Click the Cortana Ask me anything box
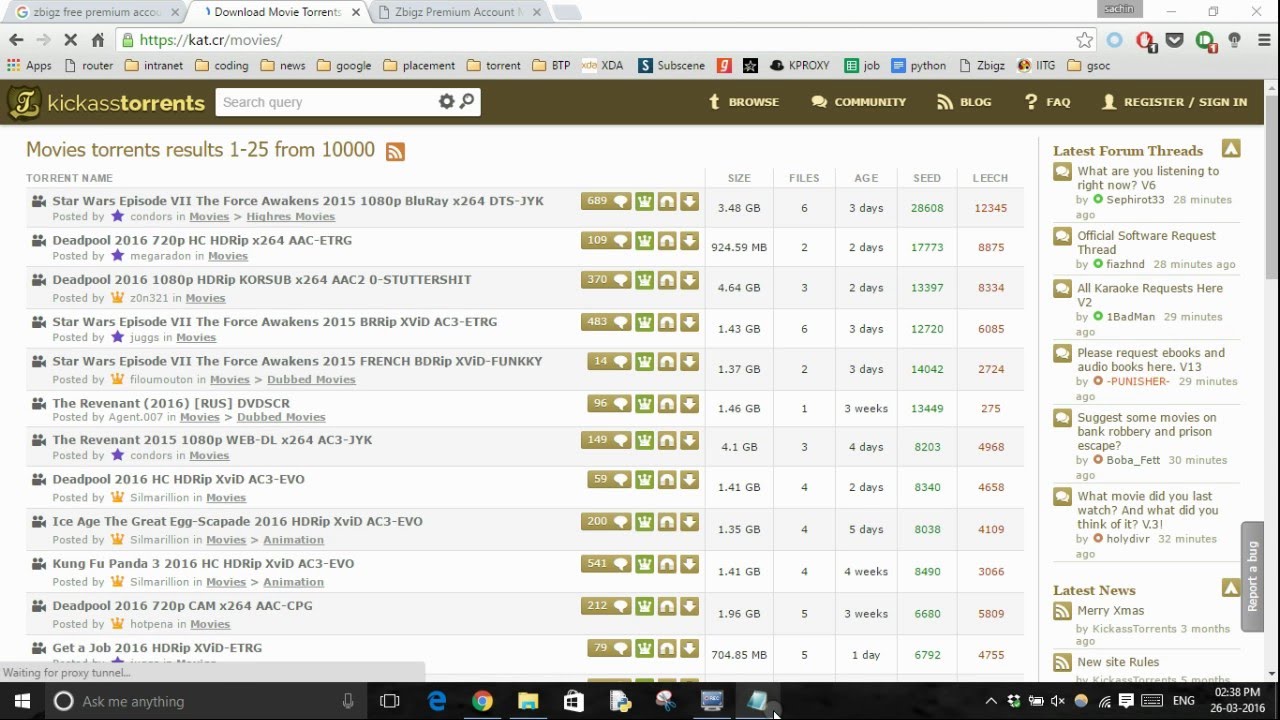This screenshot has width=1280, height=720. coord(206,701)
